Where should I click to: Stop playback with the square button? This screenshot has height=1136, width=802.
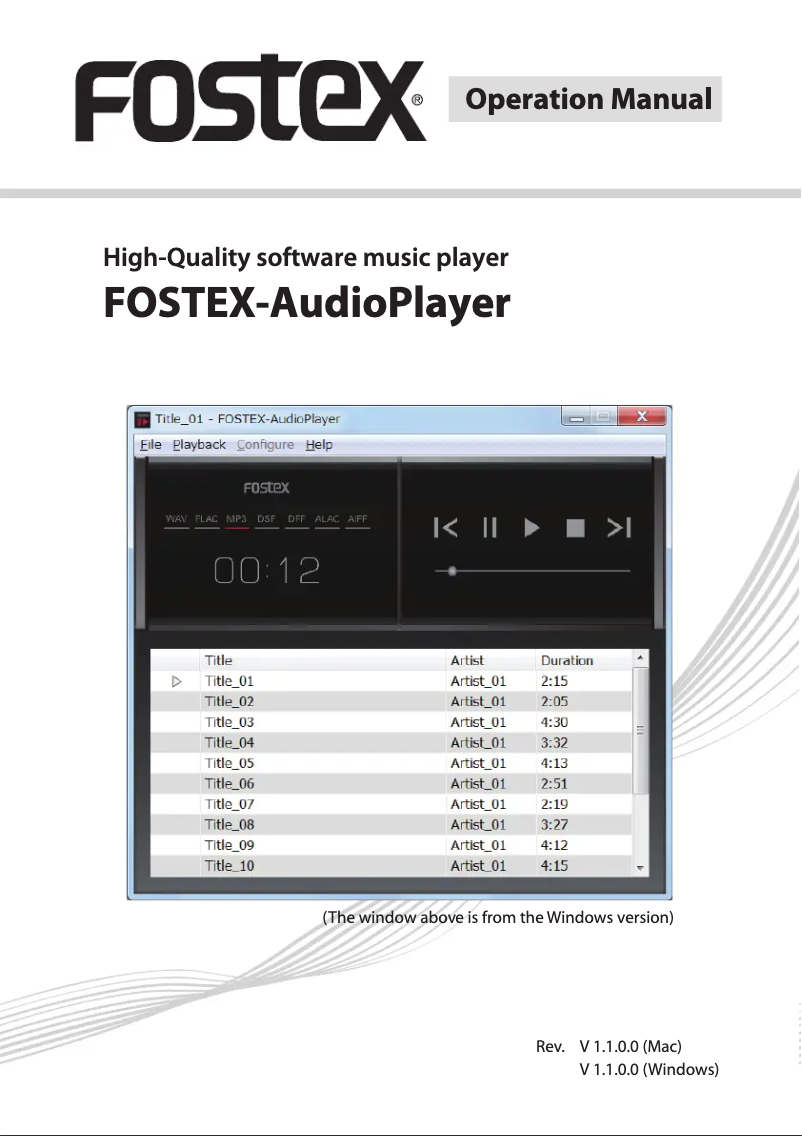575,528
